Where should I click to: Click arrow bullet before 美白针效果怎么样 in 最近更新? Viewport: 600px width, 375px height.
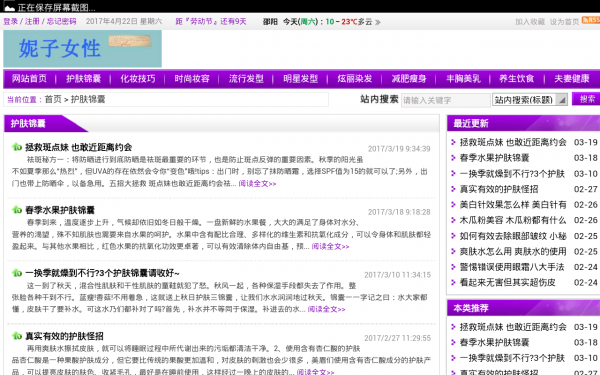click(453, 205)
